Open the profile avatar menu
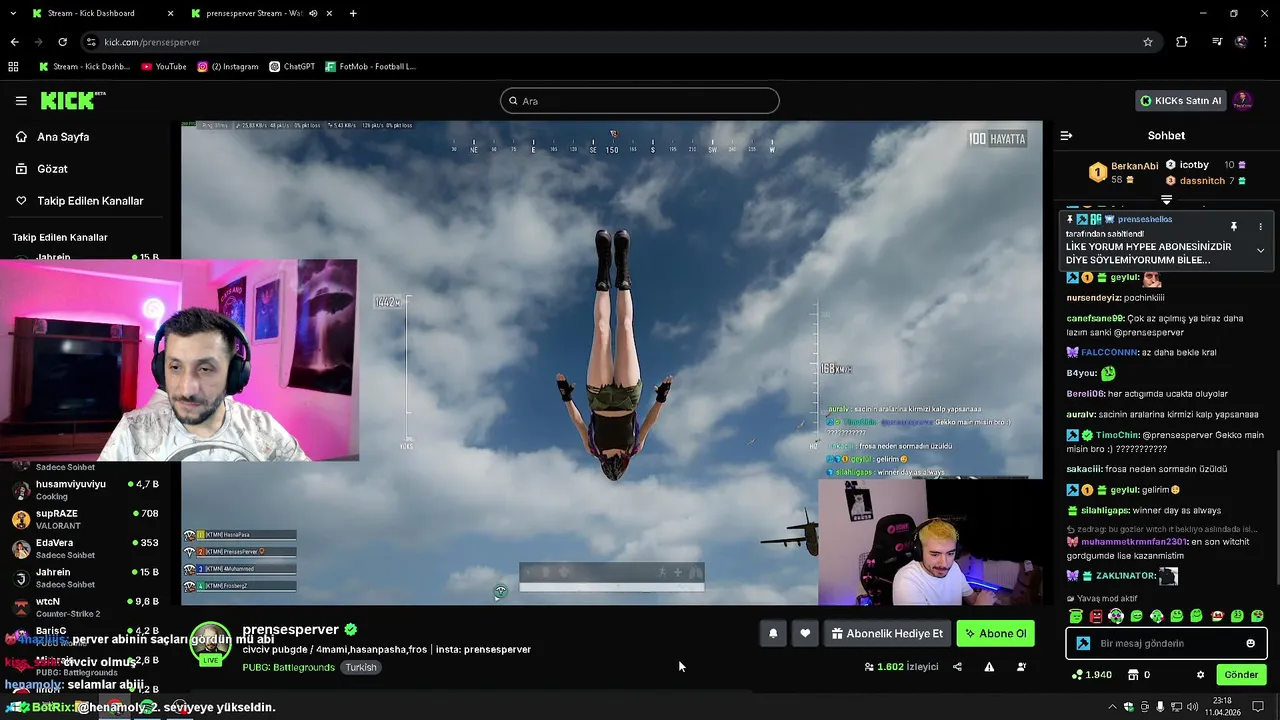 point(1242,100)
